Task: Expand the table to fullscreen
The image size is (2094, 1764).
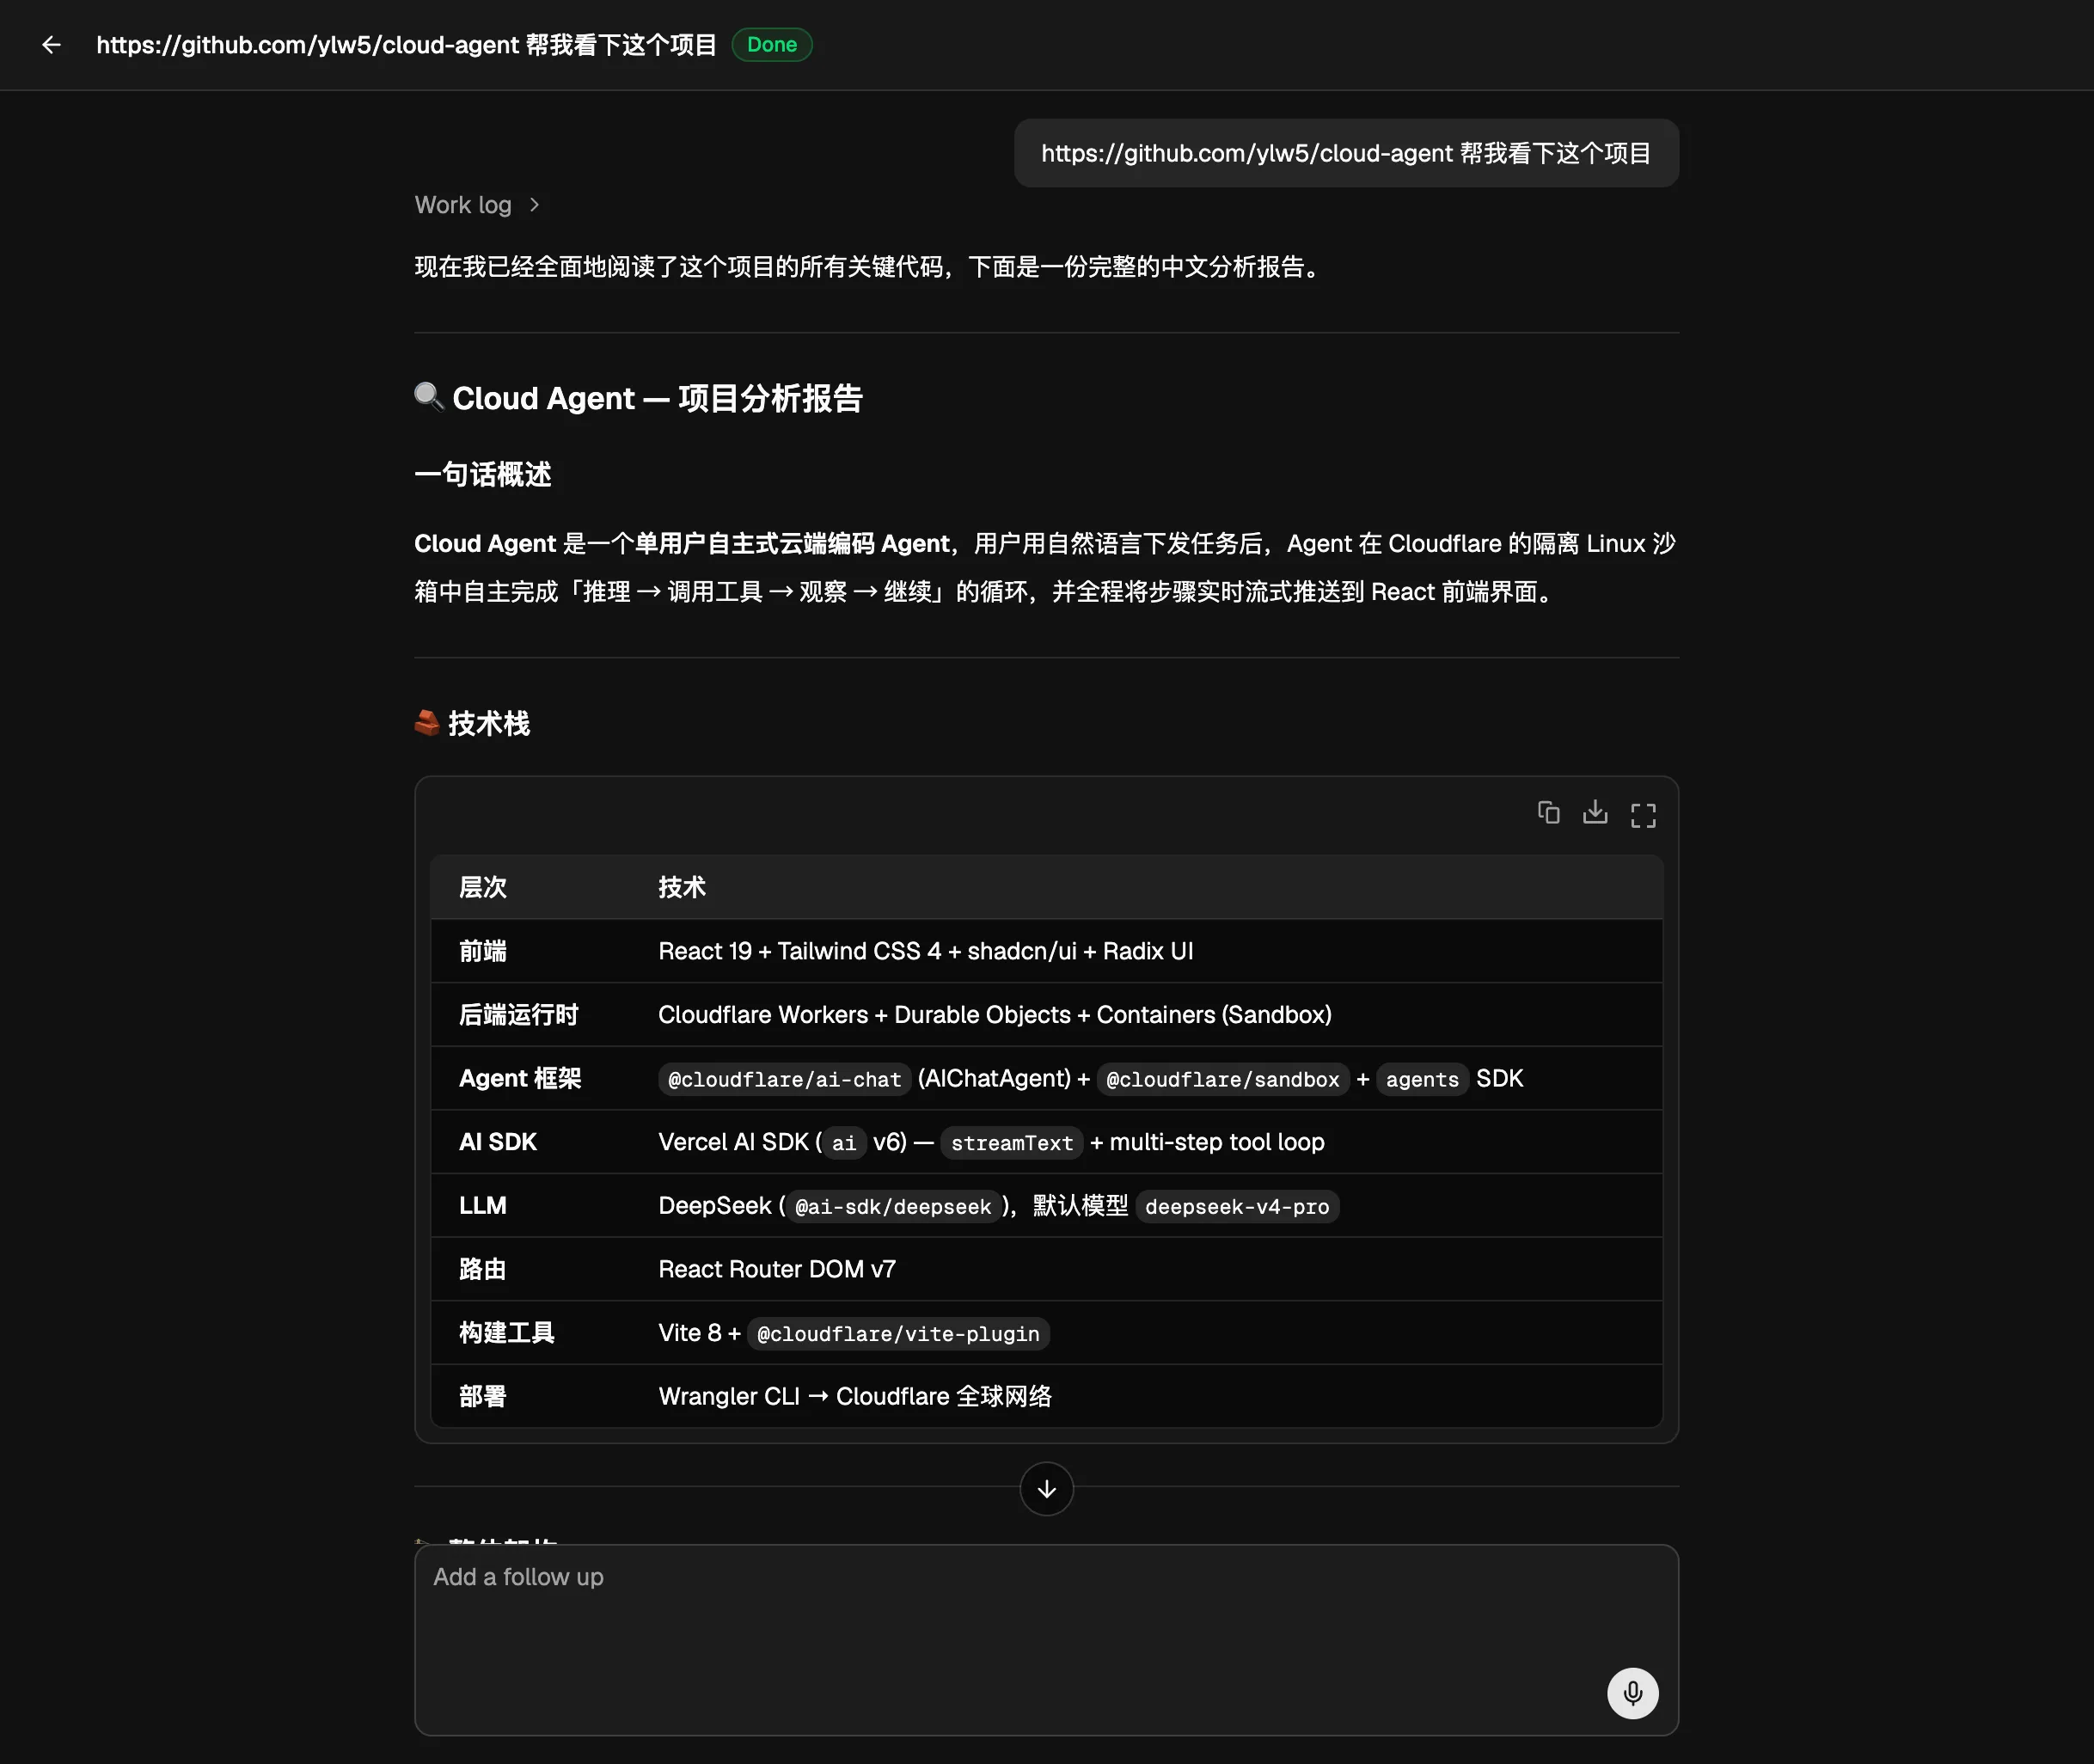Action: coord(1643,815)
